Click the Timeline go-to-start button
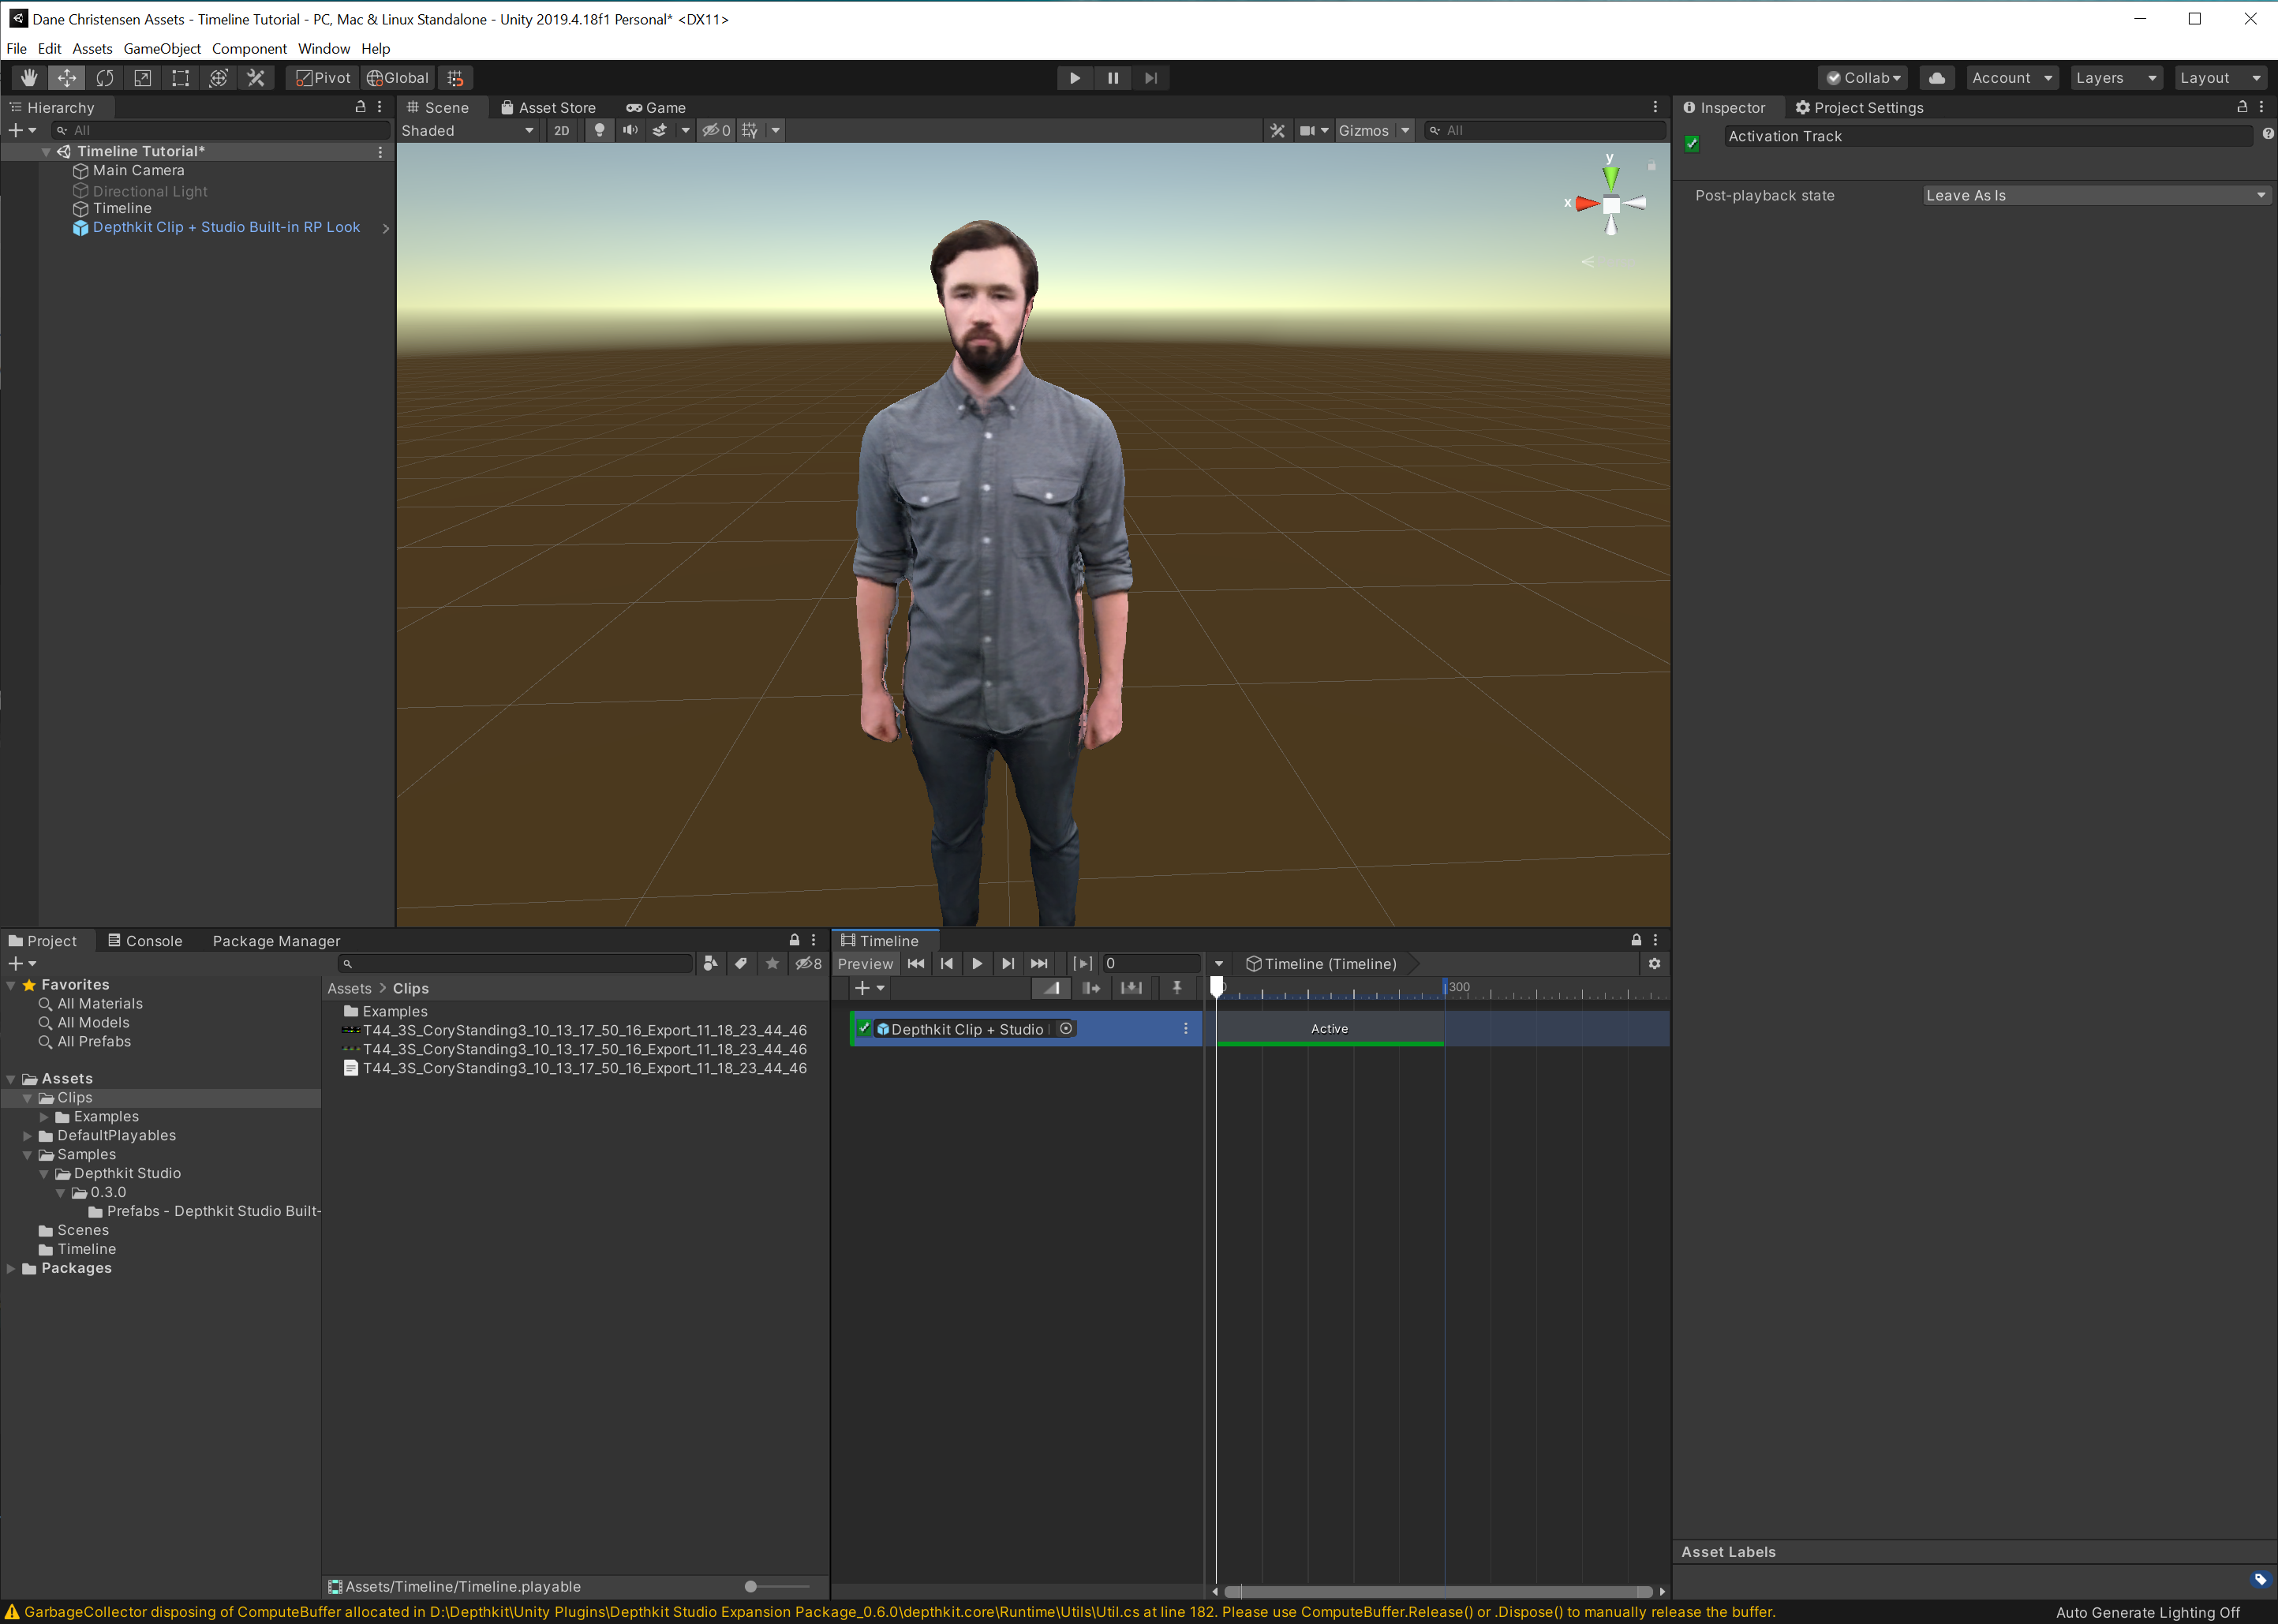Viewport: 2278px width, 1624px height. [x=916, y=964]
